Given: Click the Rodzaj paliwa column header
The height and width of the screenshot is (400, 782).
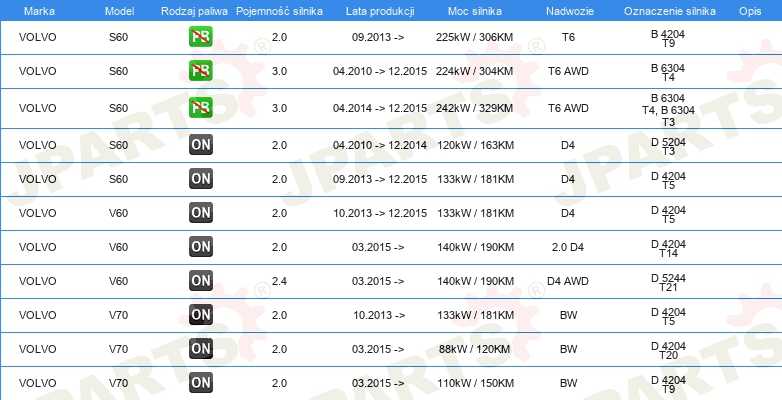Looking at the screenshot, I should [195, 11].
